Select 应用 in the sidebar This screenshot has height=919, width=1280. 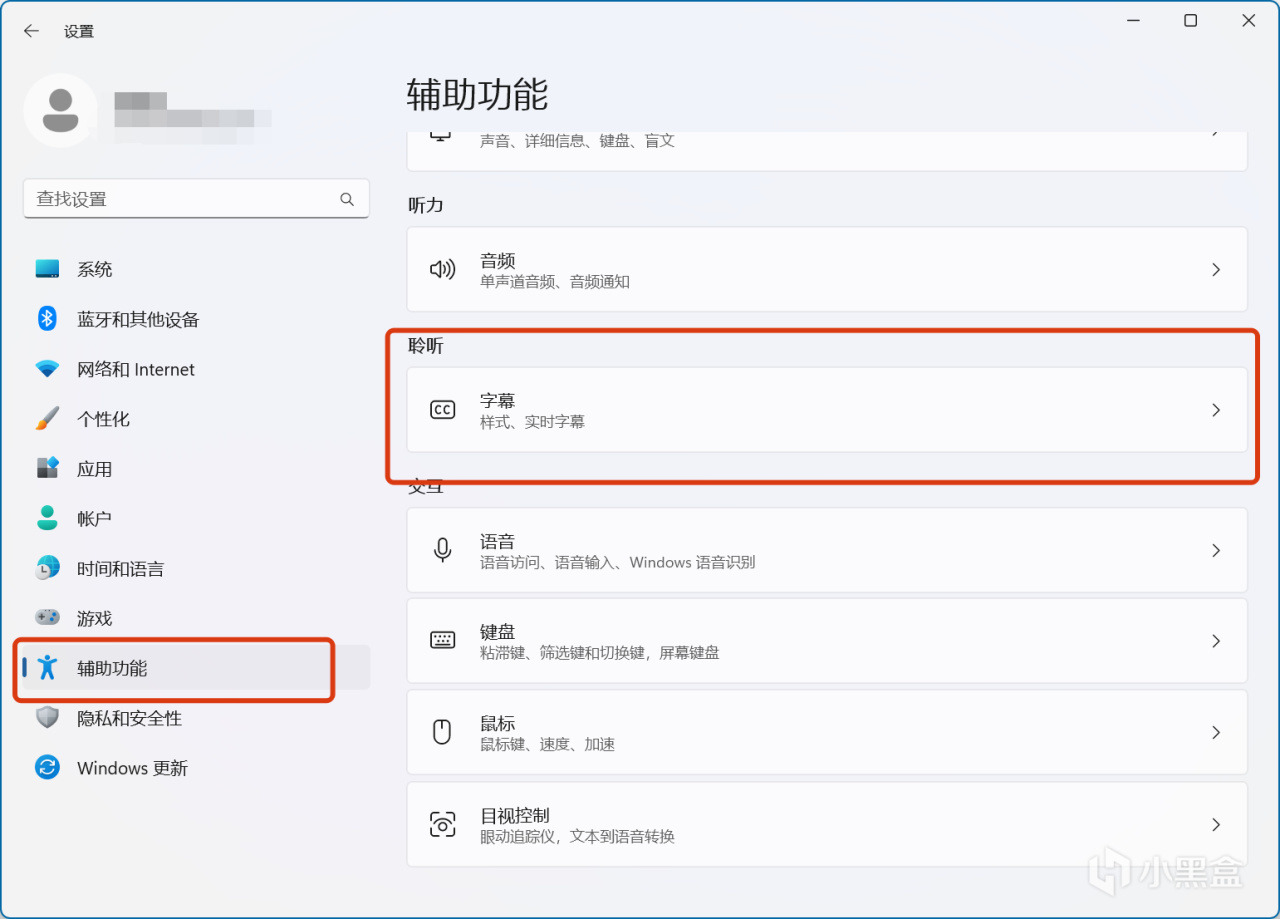pos(195,468)
